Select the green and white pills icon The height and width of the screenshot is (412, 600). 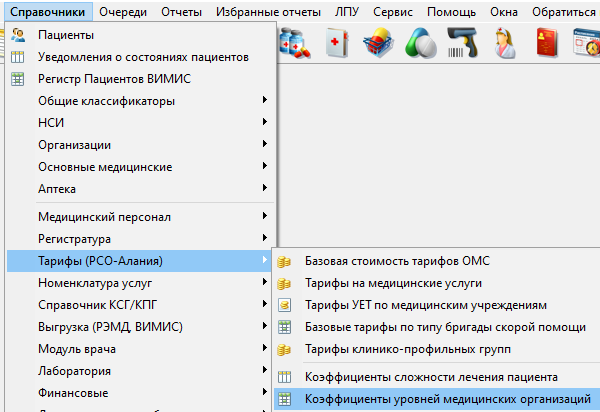(x=421, y=43)
